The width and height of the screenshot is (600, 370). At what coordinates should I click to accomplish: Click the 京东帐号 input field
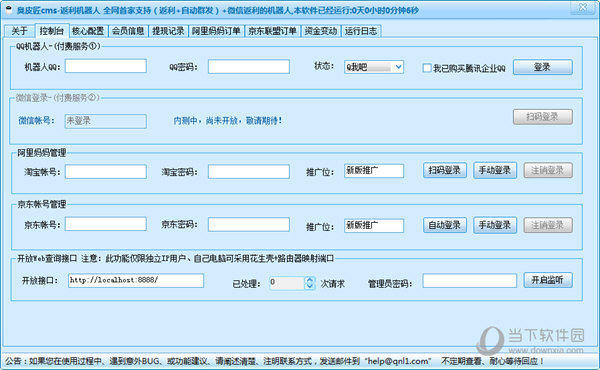click(x=106, y=224)
